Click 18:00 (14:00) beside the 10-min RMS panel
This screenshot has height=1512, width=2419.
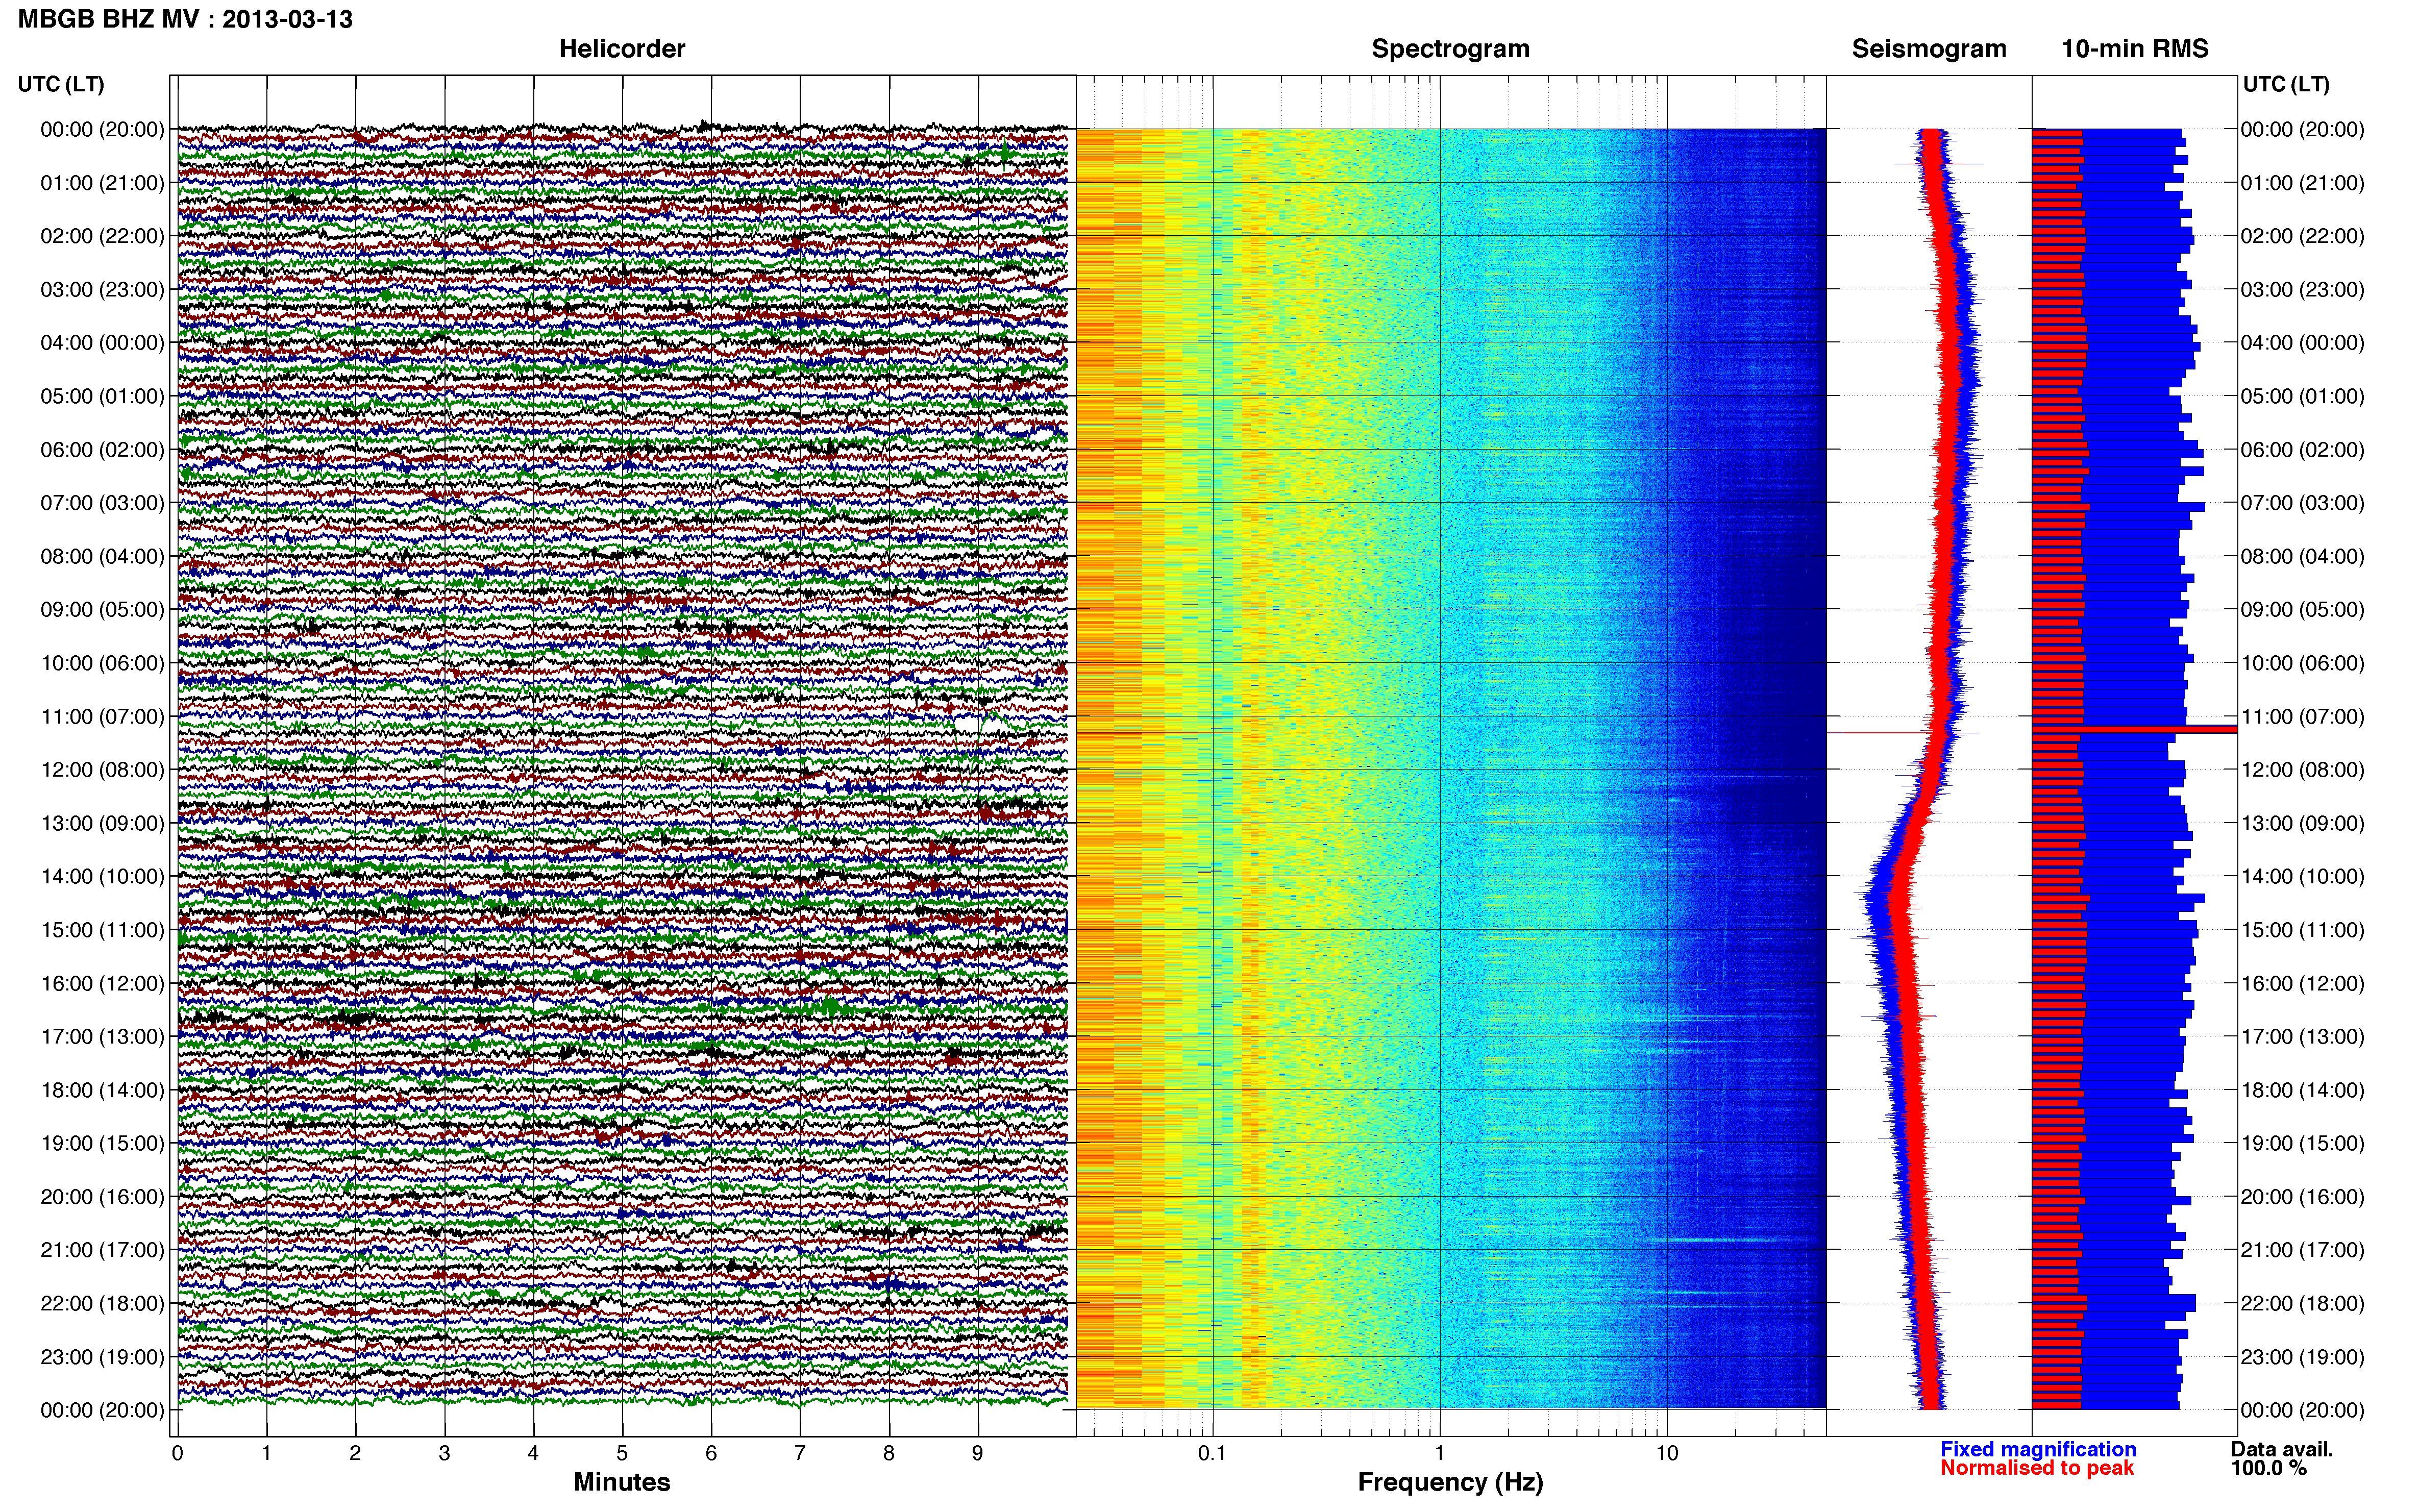click(x=2302, y=1090)
